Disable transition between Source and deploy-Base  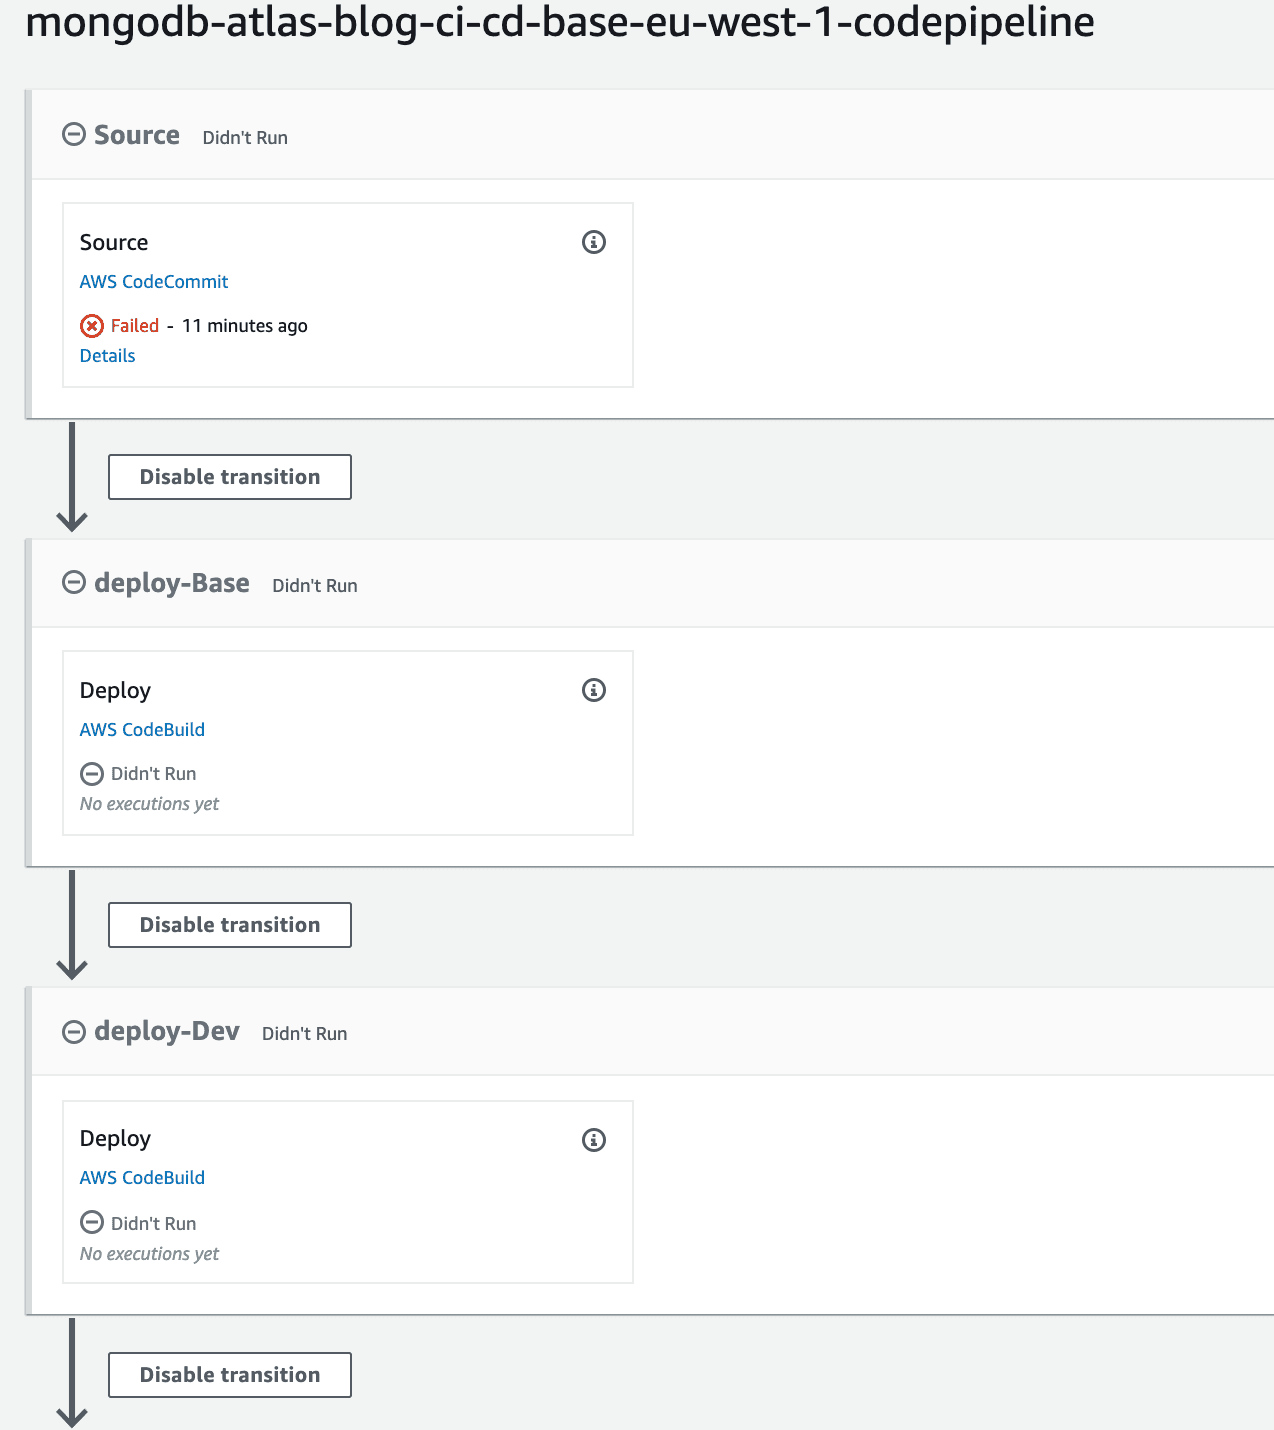230,477
